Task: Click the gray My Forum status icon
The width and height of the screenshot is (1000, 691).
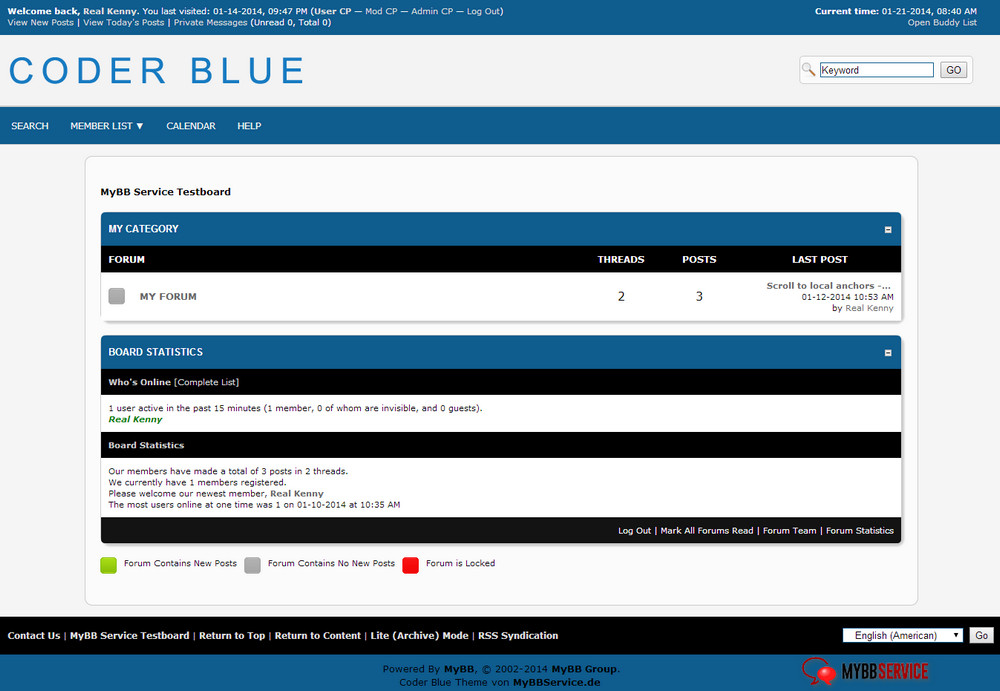Action: [x=117, y=296]
